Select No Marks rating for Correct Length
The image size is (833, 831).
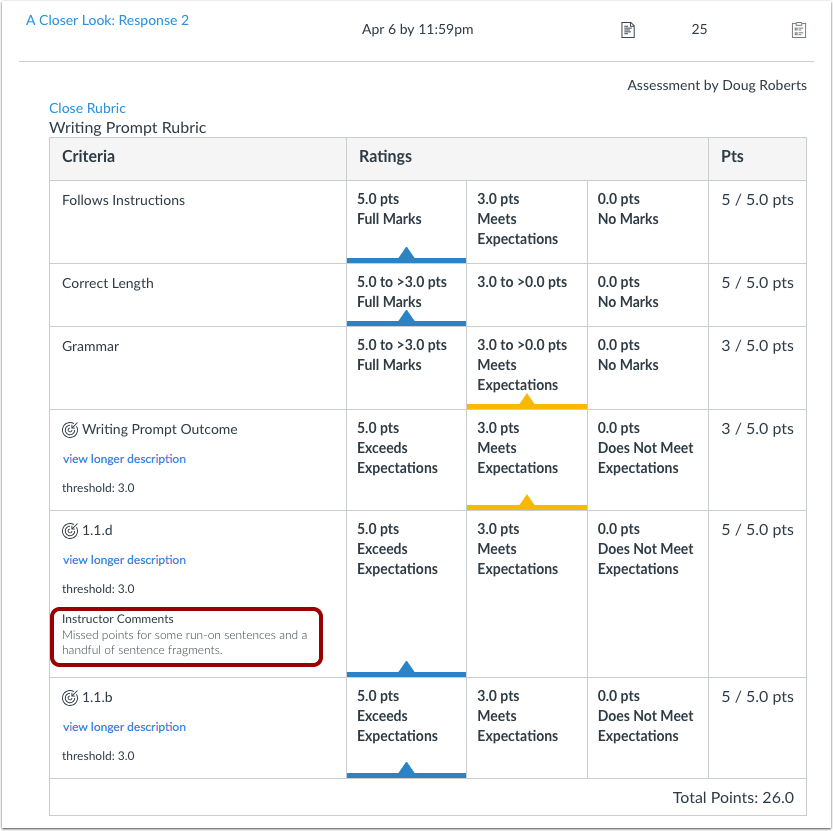click(x=646, y=292)
